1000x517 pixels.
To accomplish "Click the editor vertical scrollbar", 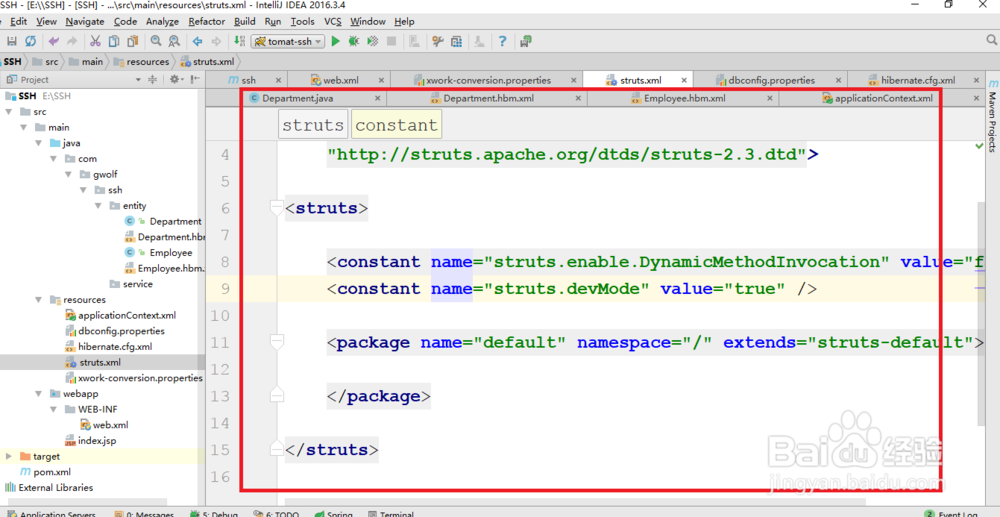I will (981, 312).
